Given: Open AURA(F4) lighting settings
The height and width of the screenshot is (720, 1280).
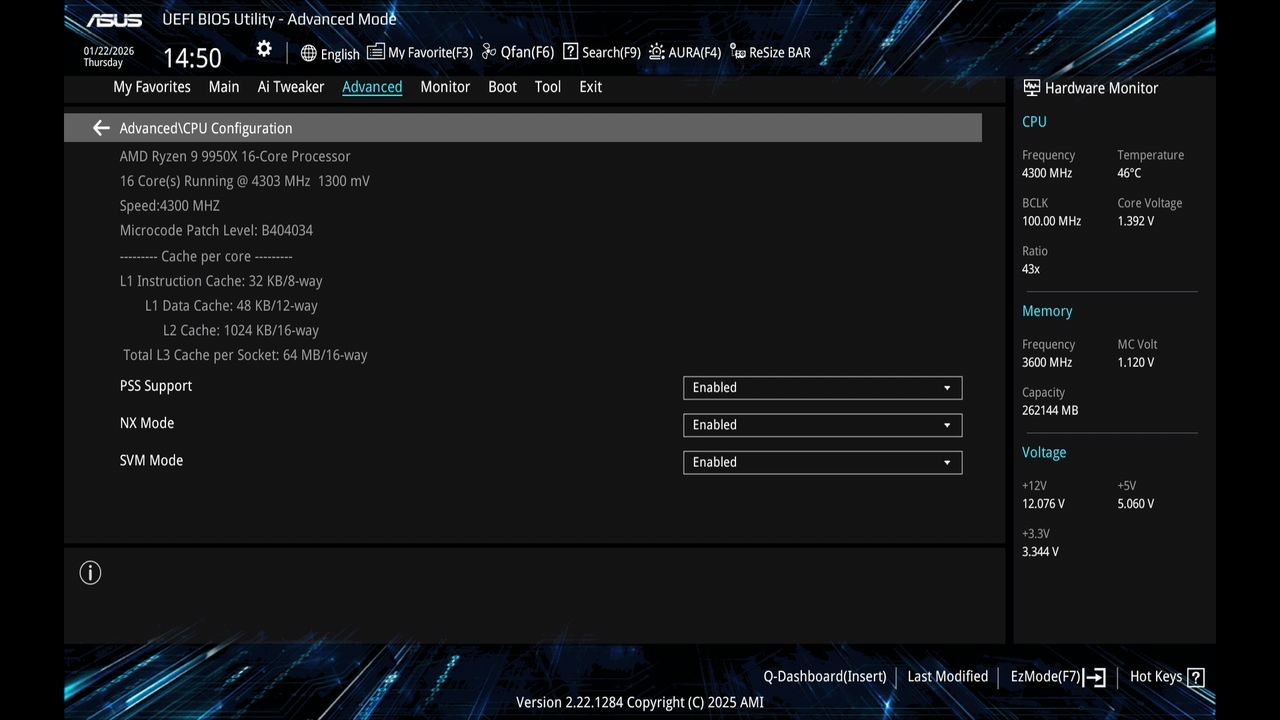Looking at the screenshot, I should 684,52.
